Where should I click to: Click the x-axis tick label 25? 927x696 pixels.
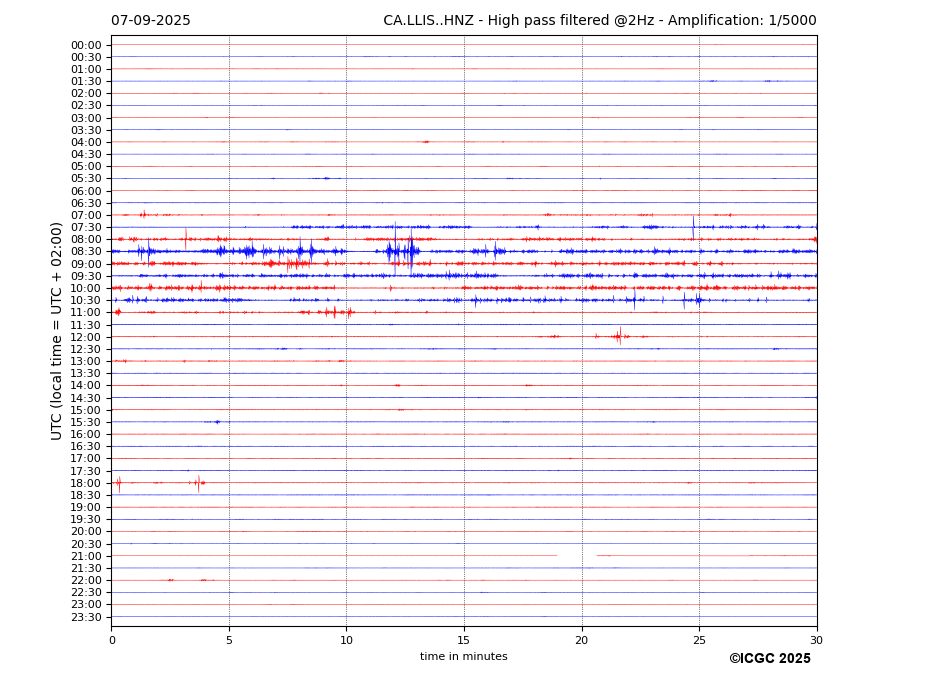699,640
